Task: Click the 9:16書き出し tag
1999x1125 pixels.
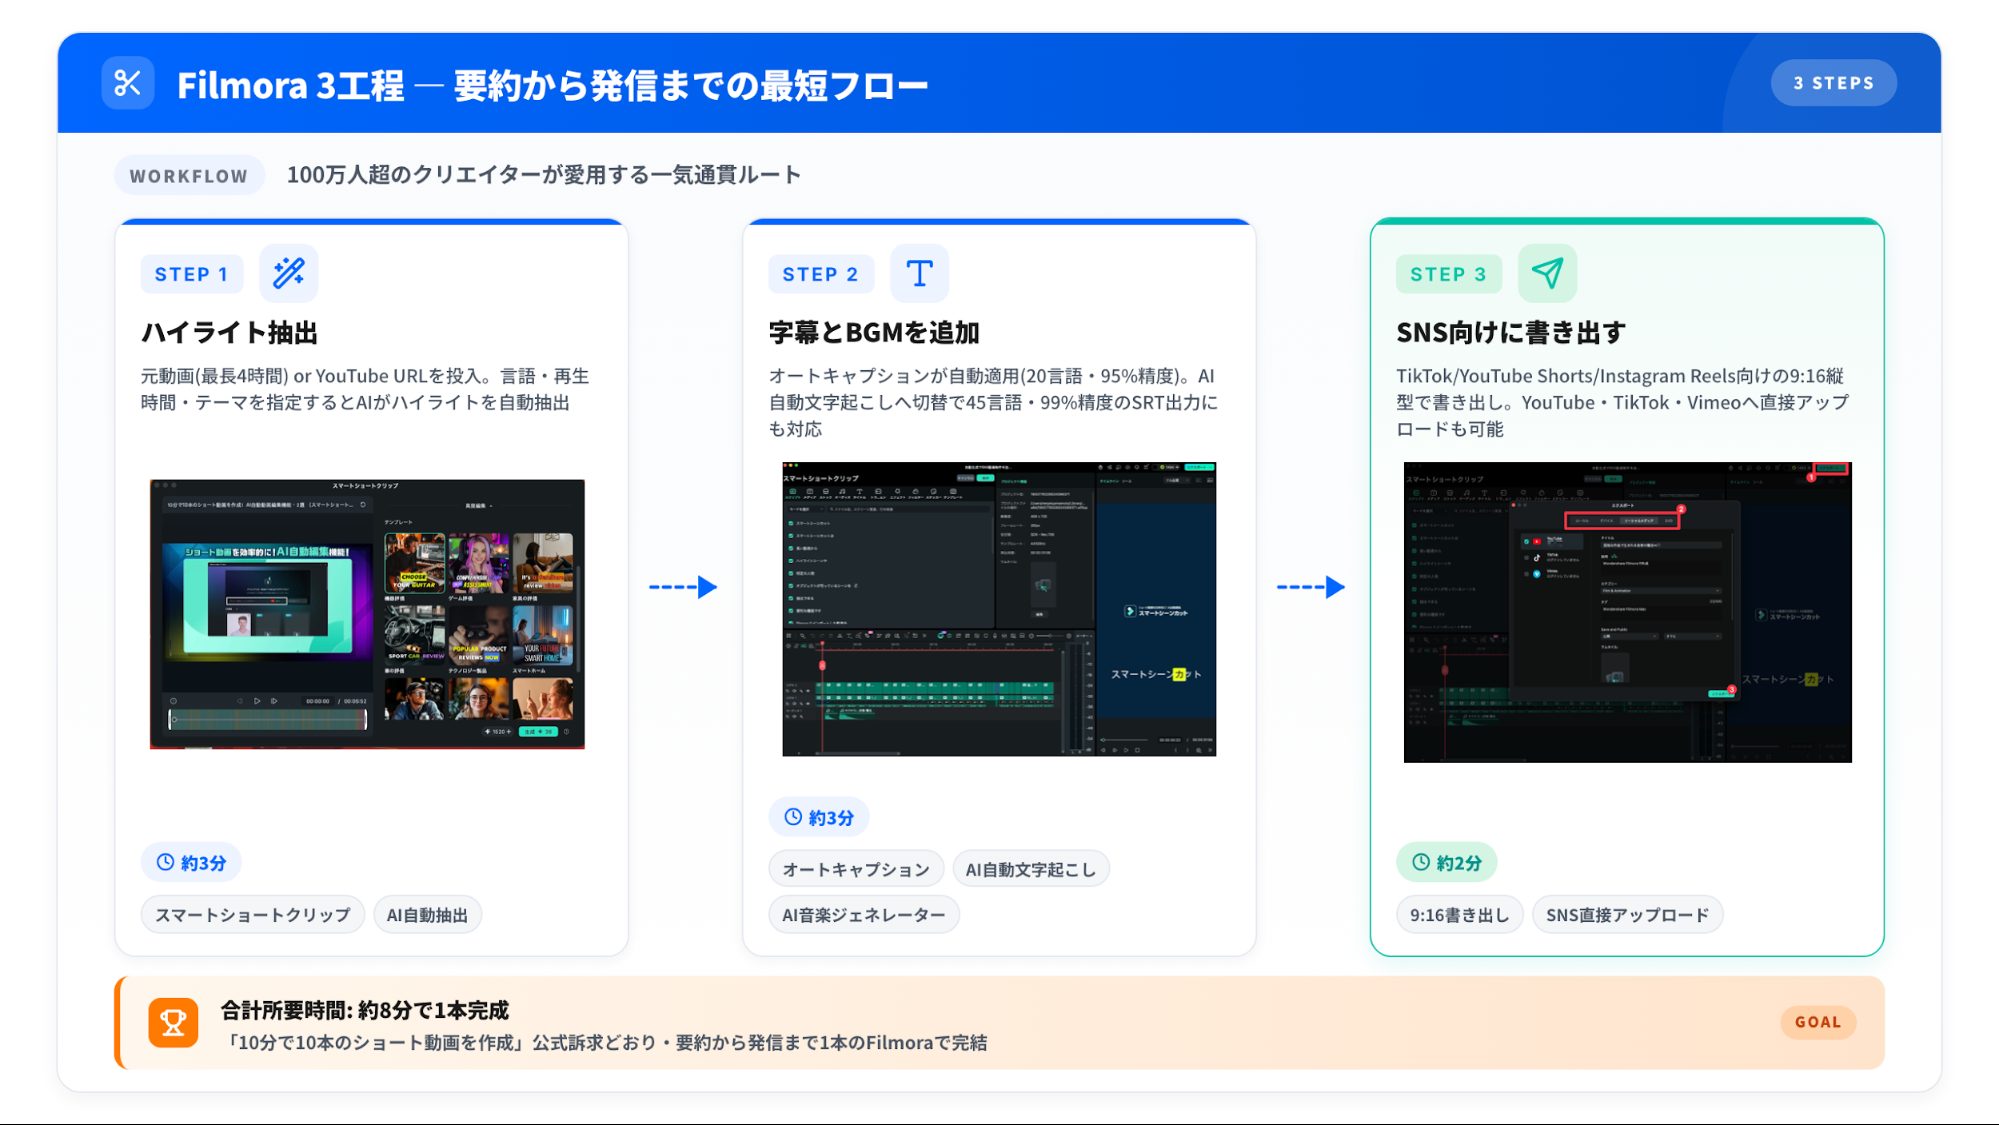Action: click(x=1460, y=915)
